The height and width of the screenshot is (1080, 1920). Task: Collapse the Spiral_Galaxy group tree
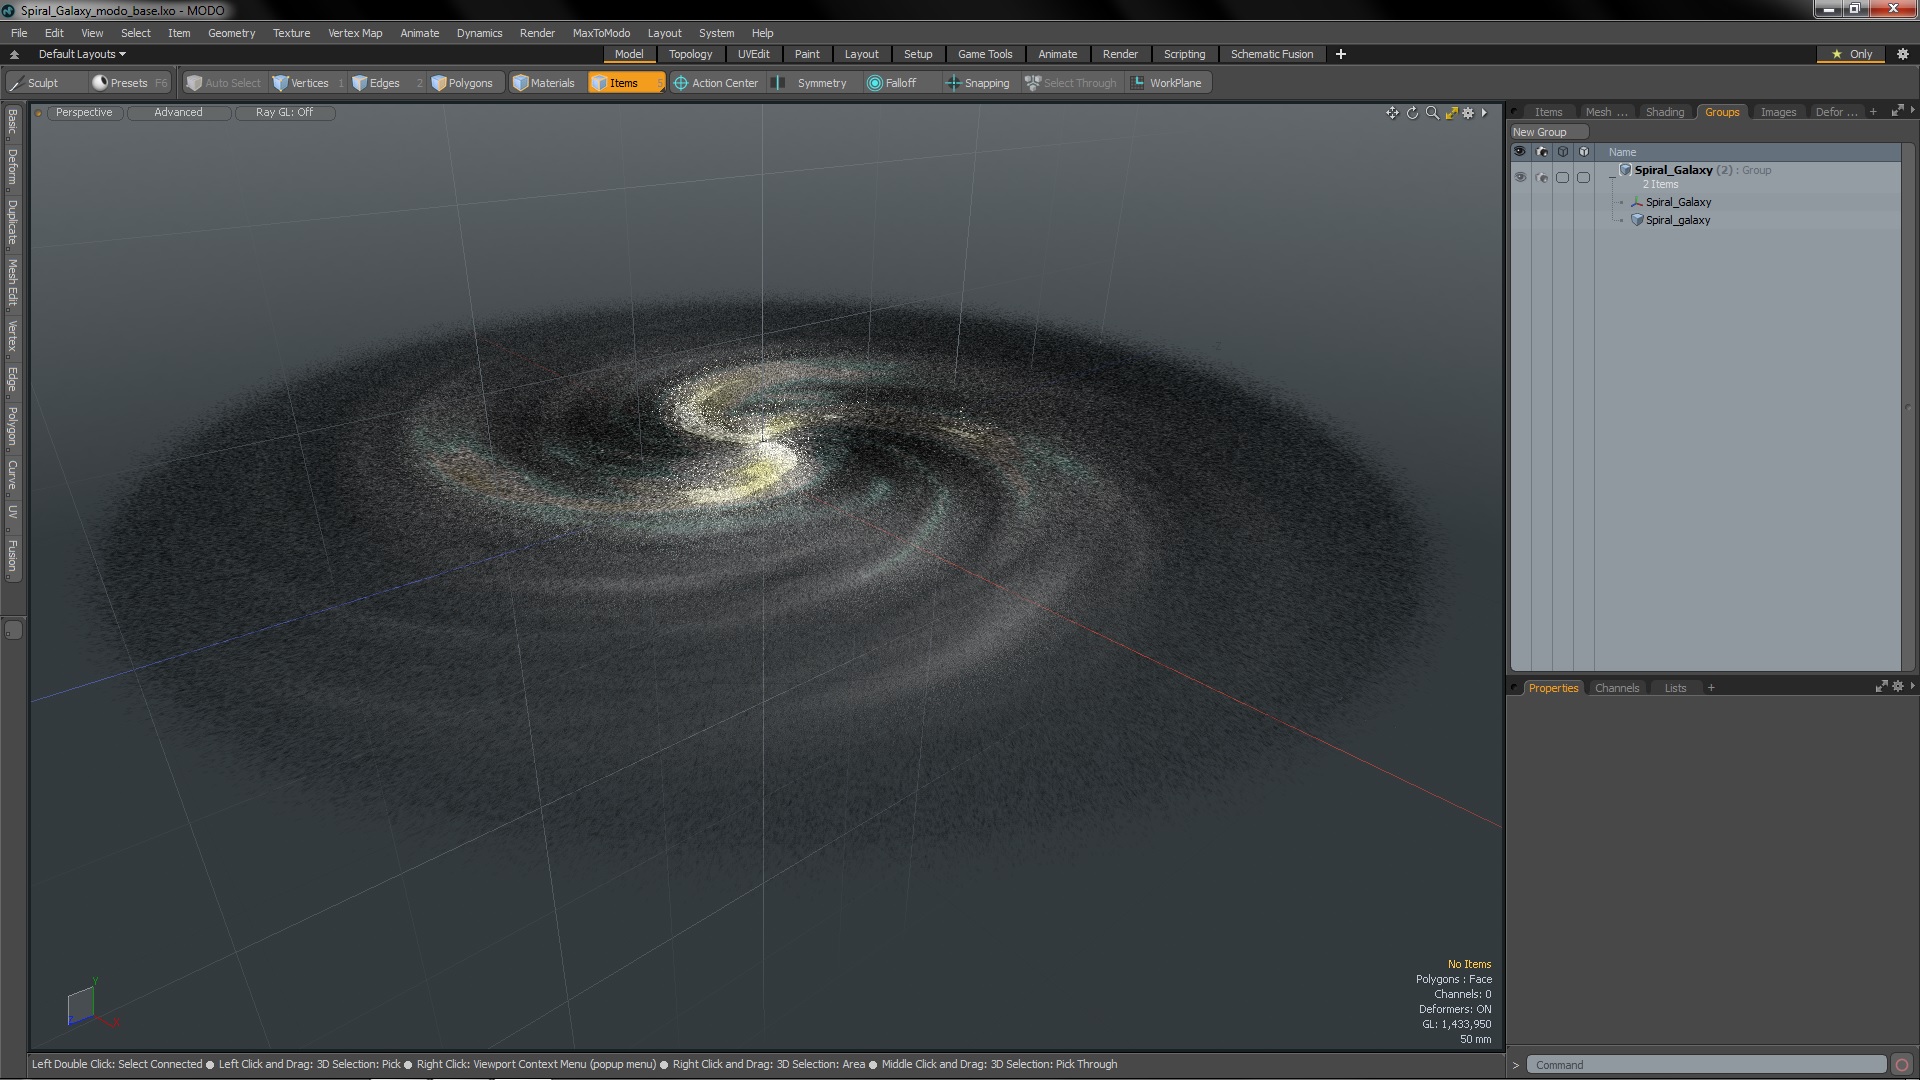[1611, 176]
